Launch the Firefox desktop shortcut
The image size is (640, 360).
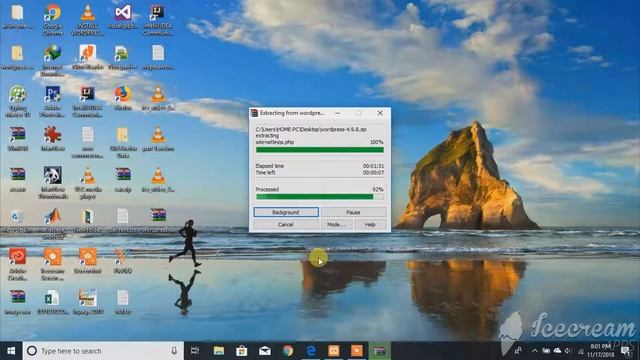(122, 98)
